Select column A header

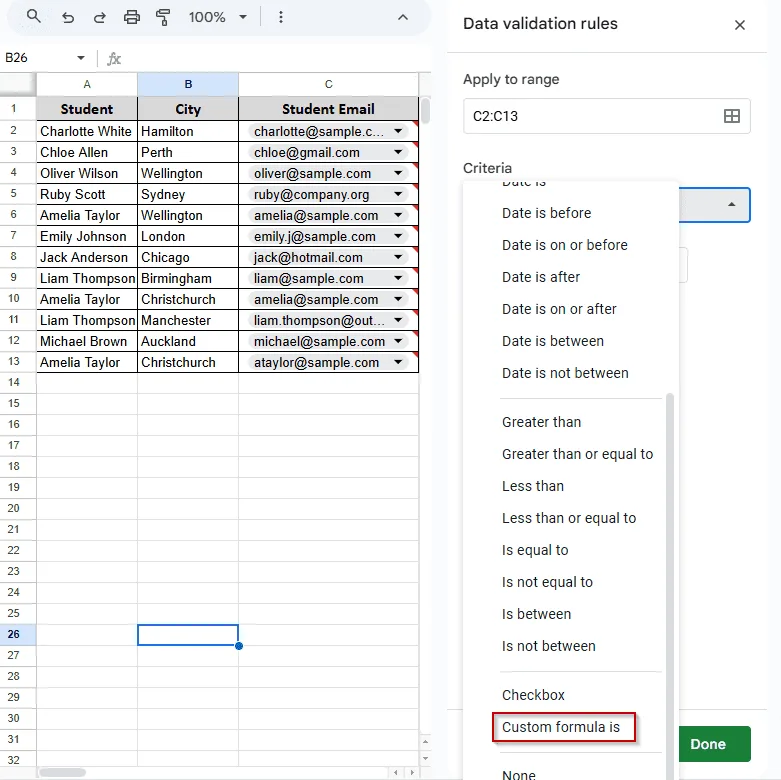[87, 84]
